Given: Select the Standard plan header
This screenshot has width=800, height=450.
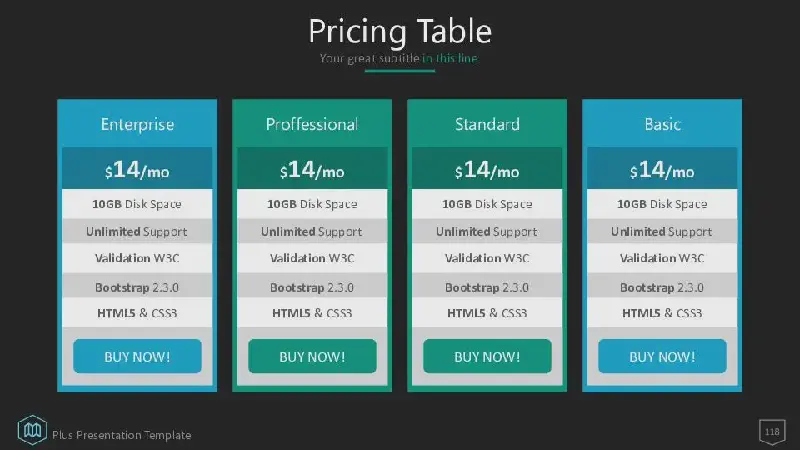Looking at the screenshot, I should coord(487,124).
